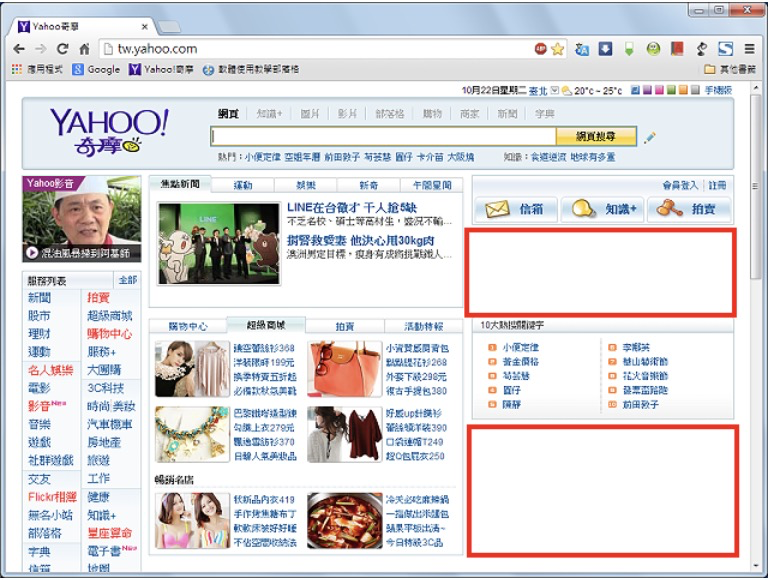
Task: Select the 知識+ search category tab
Action: click(x=269, y=114)
